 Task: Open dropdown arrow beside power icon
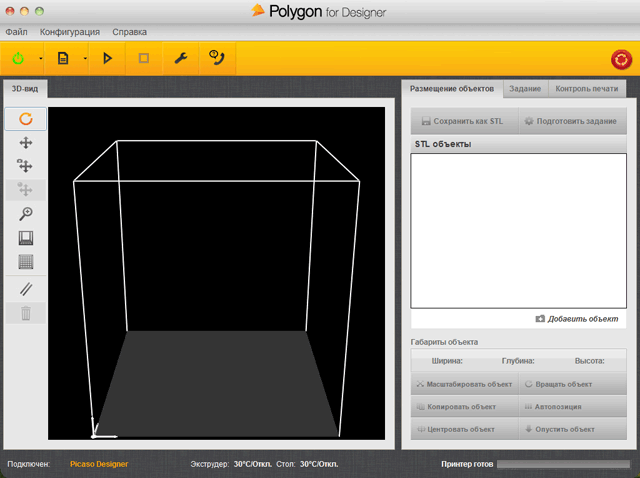40,58
